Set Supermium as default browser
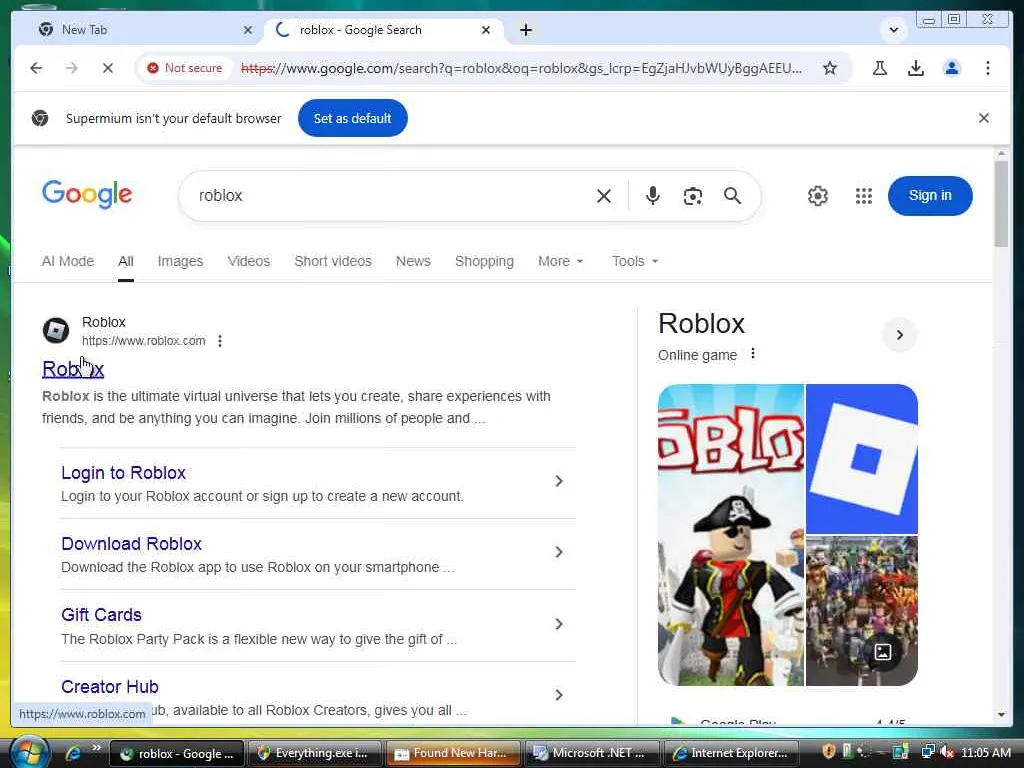The height and width of the screenshot is (768, 1024). [353, 118]
